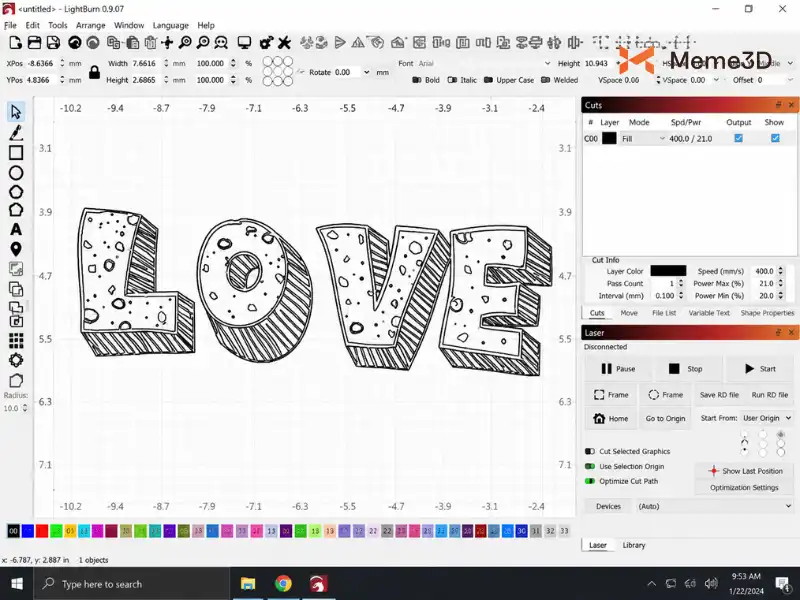Select the Position Laser pin tool
Image resolution: width=800 pixels, height=600 pixels.
tap(16, 249)
